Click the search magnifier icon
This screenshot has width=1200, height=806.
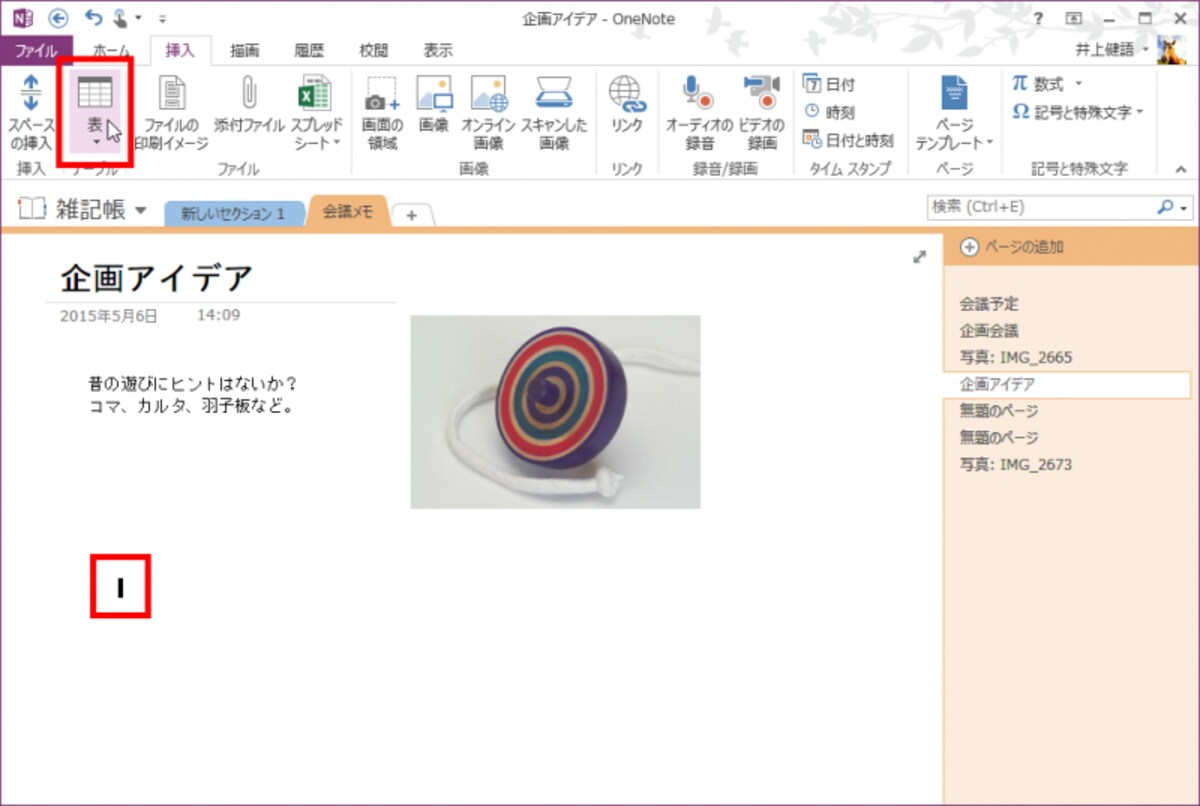(x=1165, y=207)
